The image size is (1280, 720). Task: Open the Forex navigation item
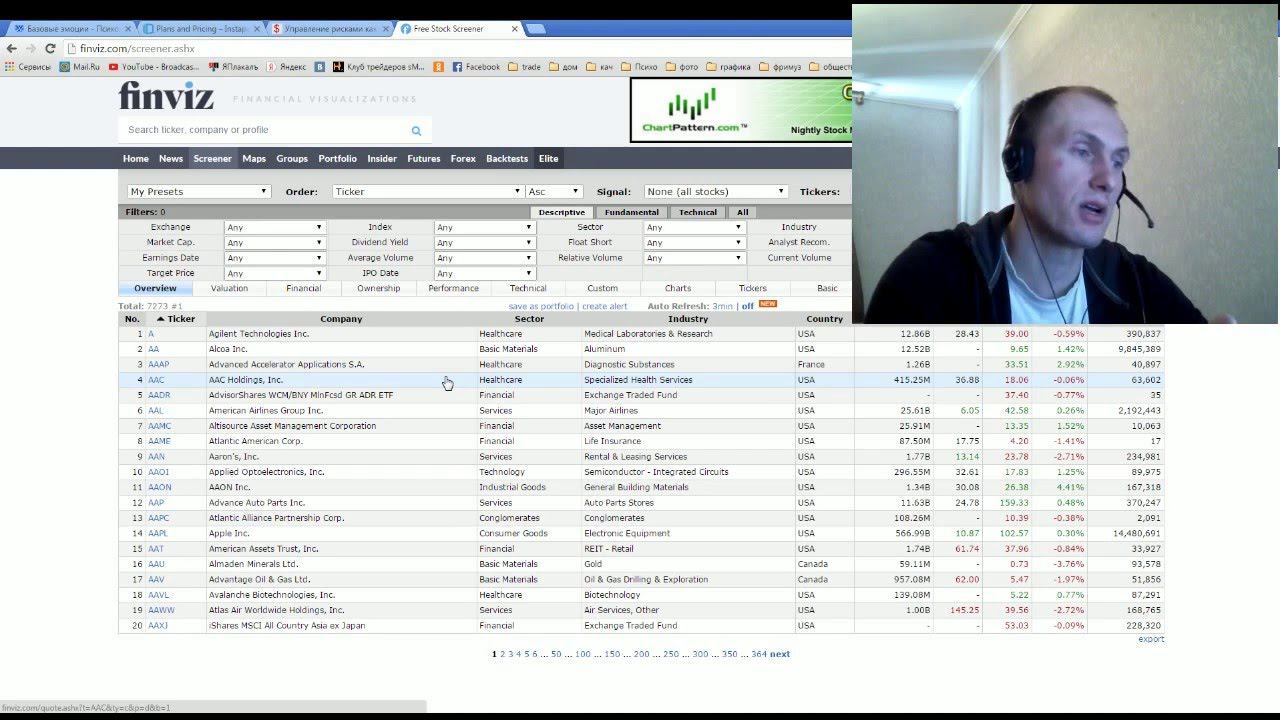coord(463,158)
